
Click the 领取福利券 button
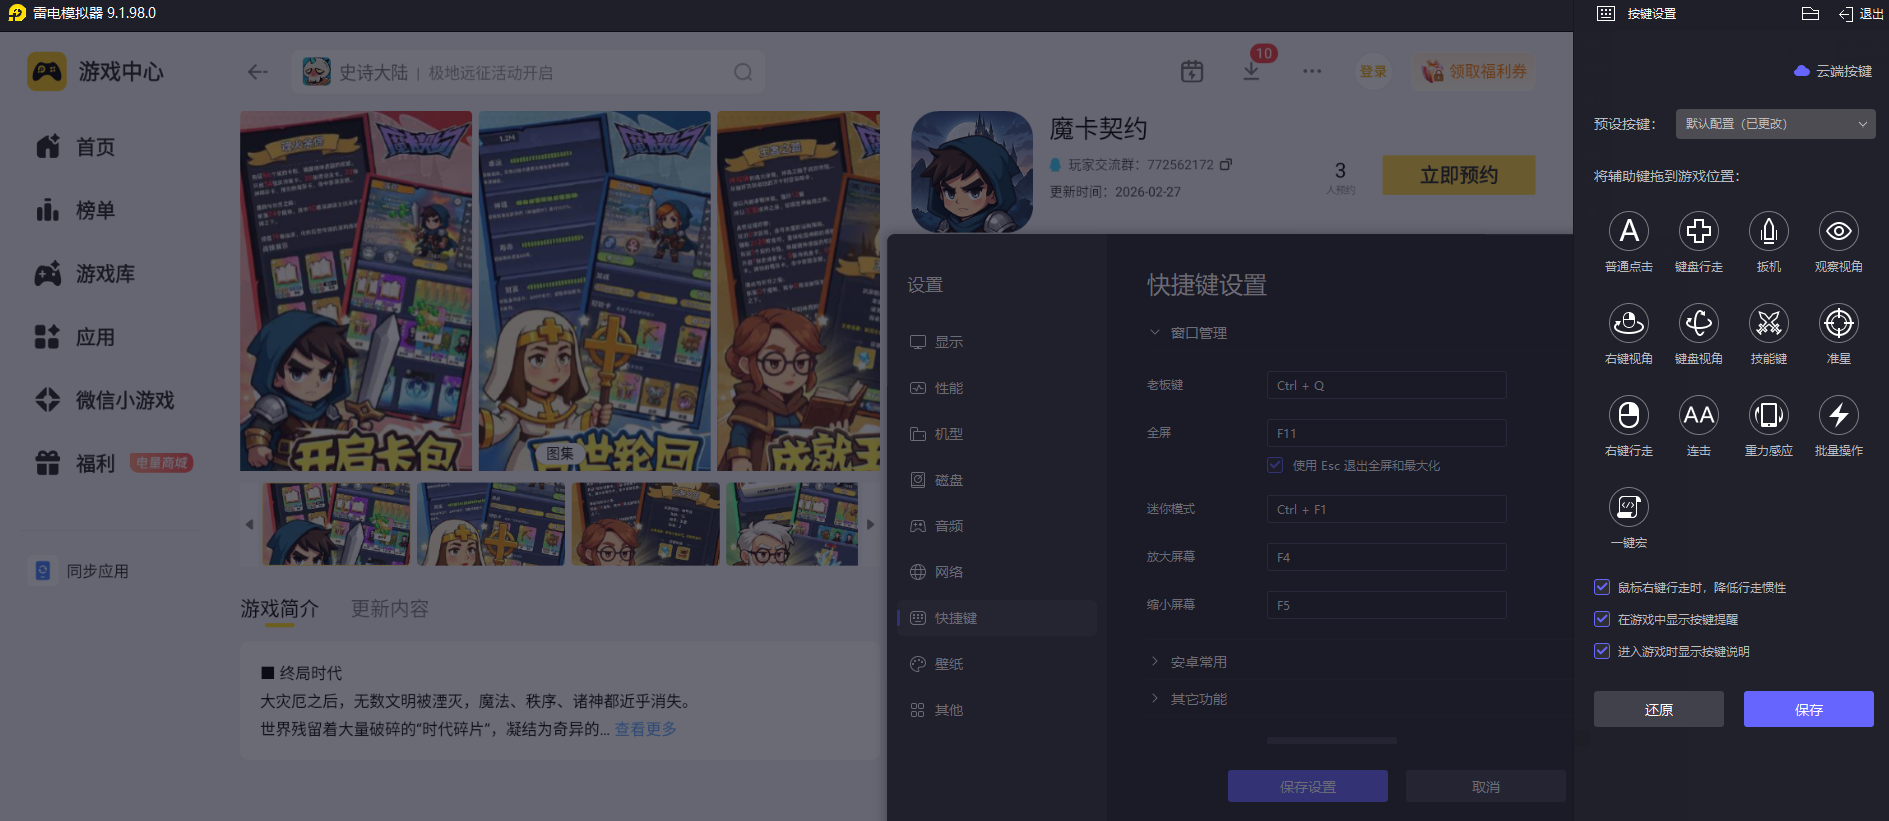click(1475, 71)
